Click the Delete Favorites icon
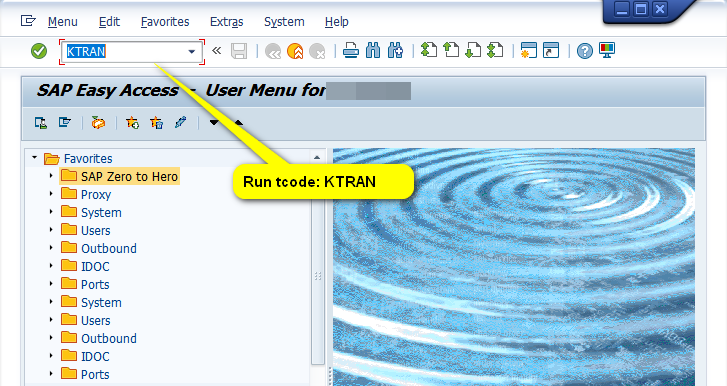Viewport: 727px width, 386px height. 156,122
